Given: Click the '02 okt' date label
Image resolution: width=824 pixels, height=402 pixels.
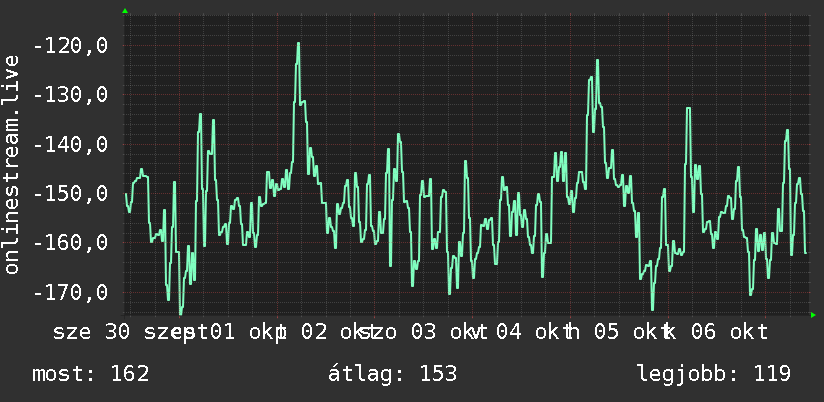Looking at the screenshot, I should click(x=336, y=333).
